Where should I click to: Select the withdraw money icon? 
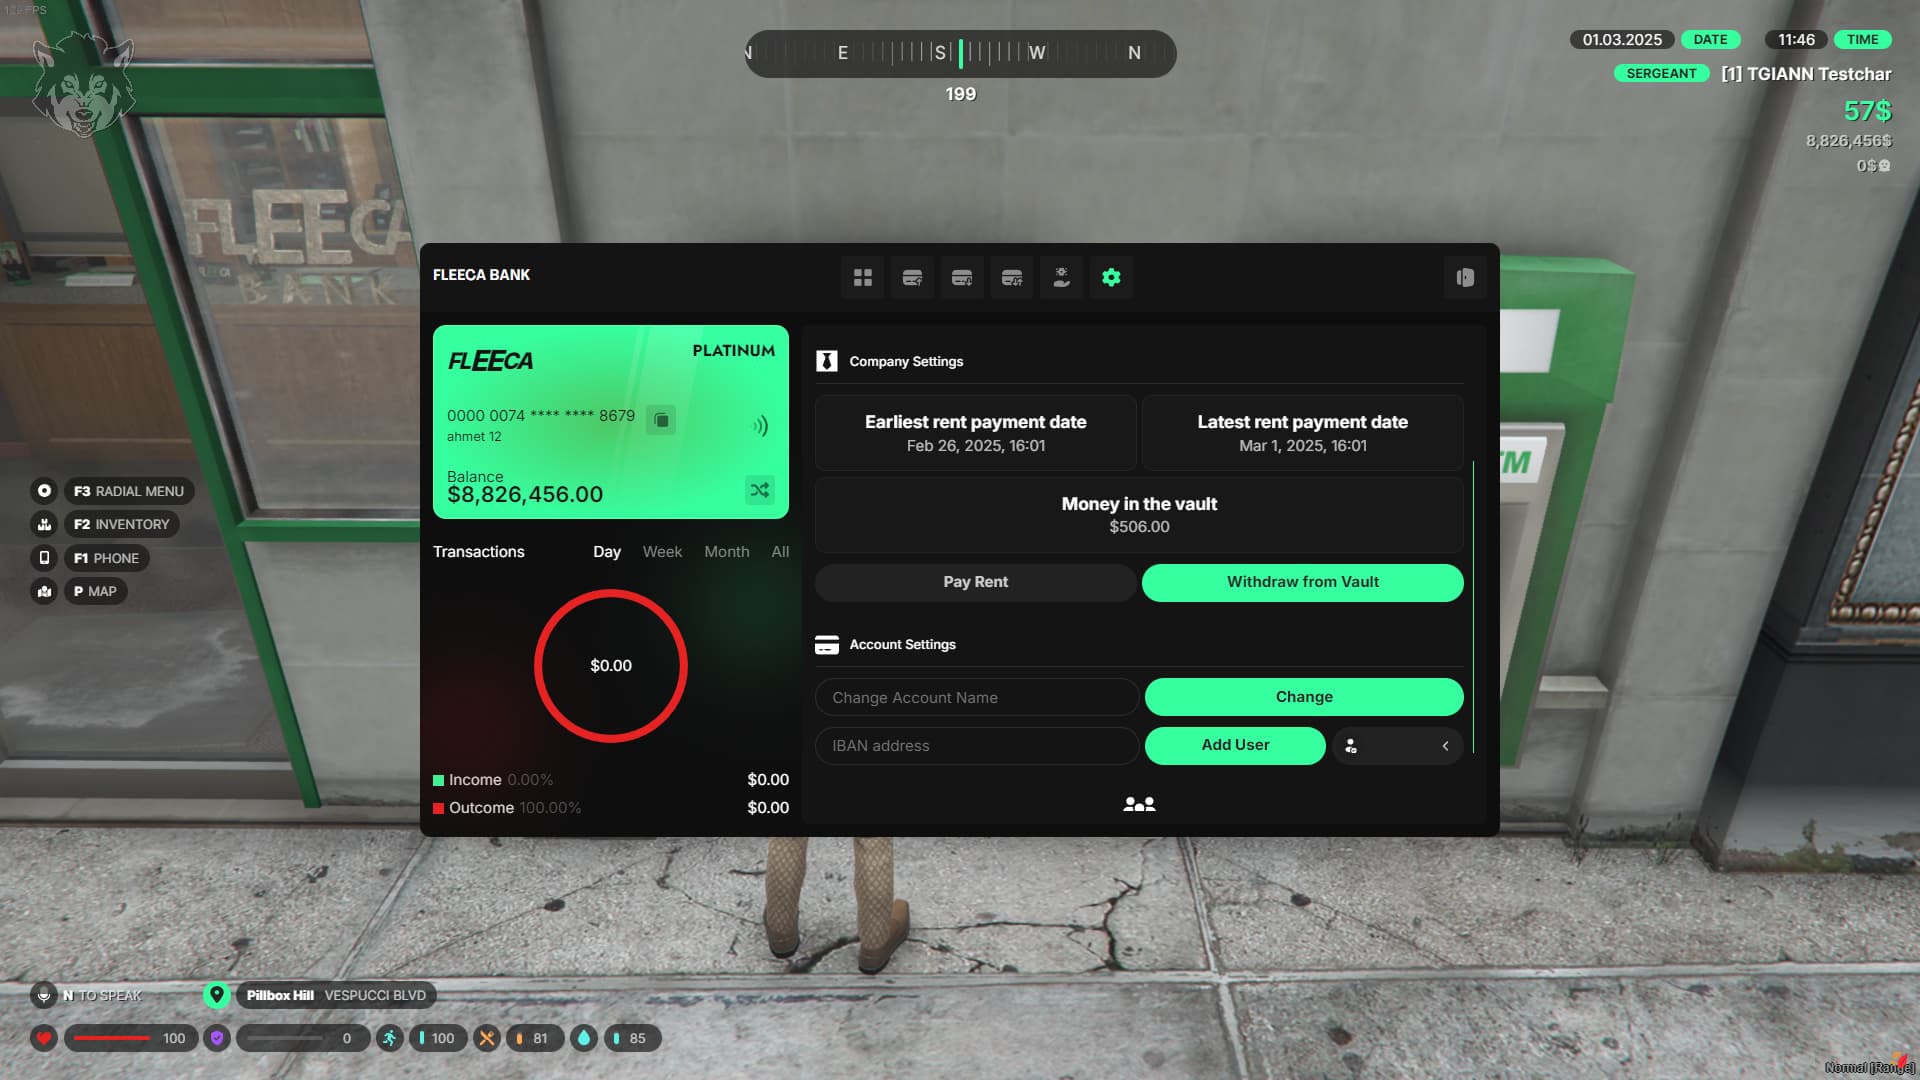coord(961,278)
